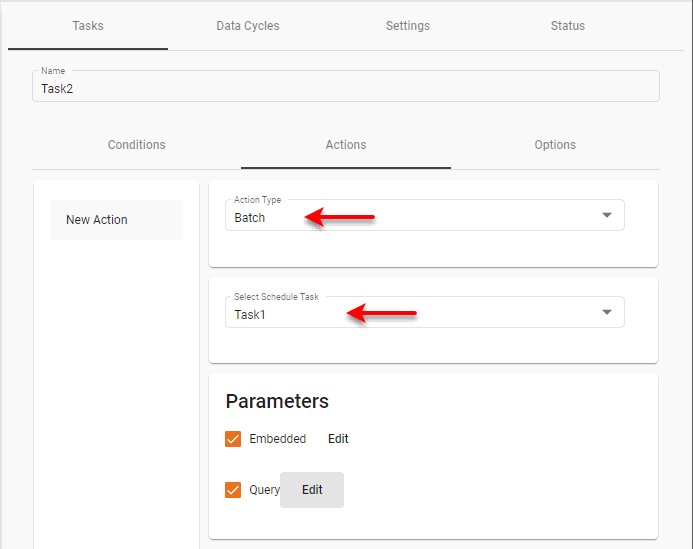Select the Actions sub-tab

[346, 145]
